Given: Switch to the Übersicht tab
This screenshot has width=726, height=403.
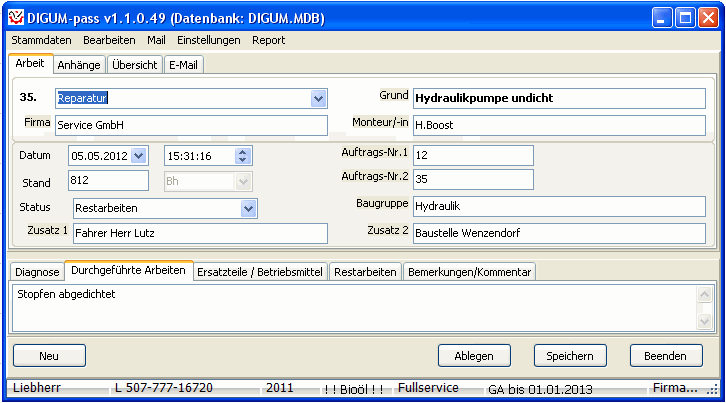Looking at the screenshot, I should coord(135,65).
